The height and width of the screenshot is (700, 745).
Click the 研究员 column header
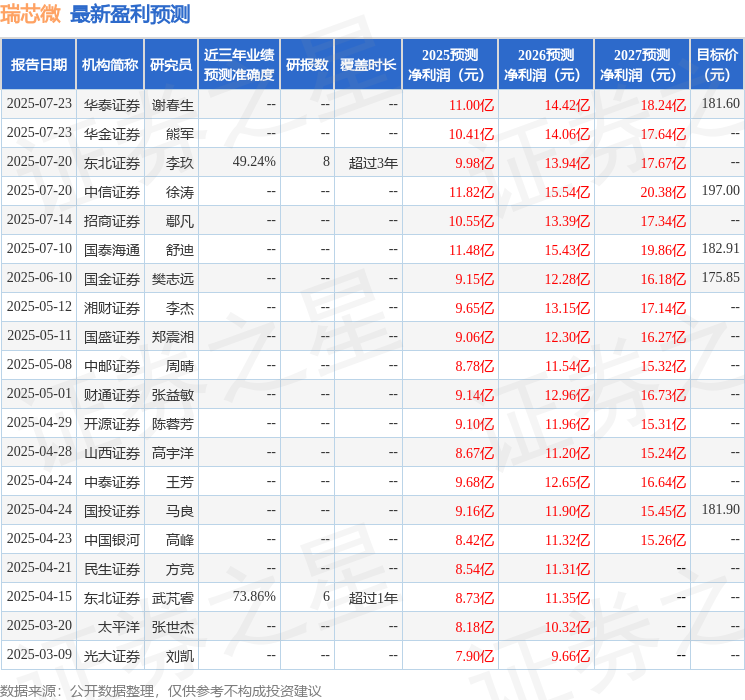(x=171, y=65)
